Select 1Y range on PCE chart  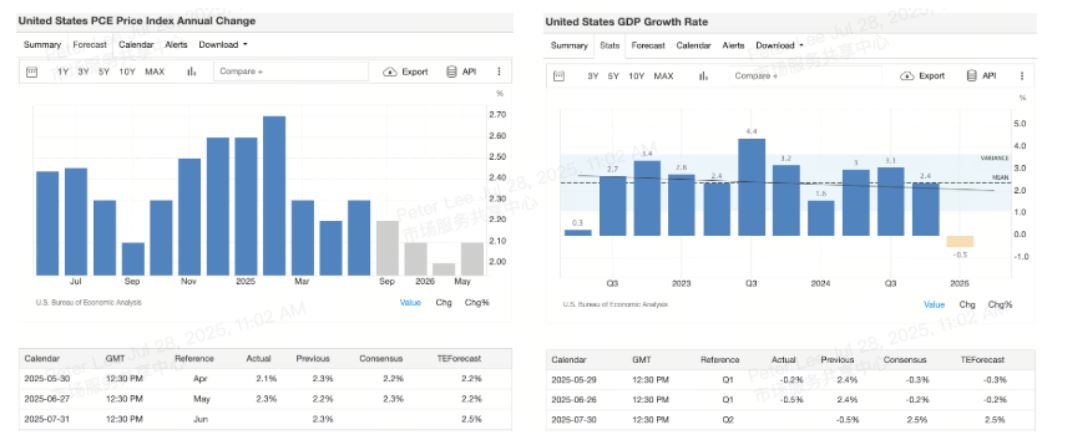[x=63, y=72]
